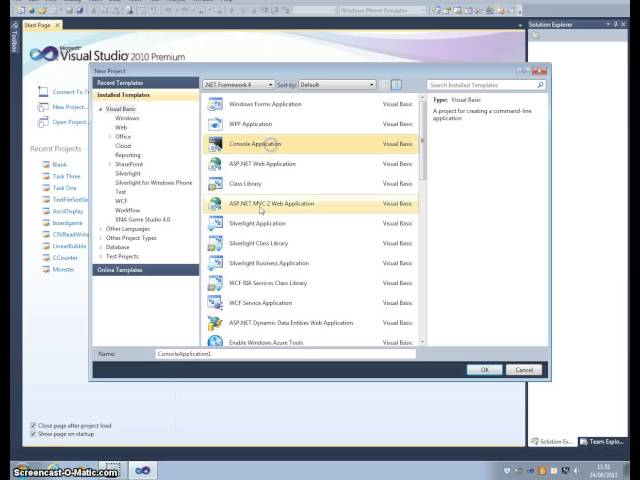The height and width of the screenshot is (480, 640).
Task: Select the WCF template category
Action: point(121,201)
